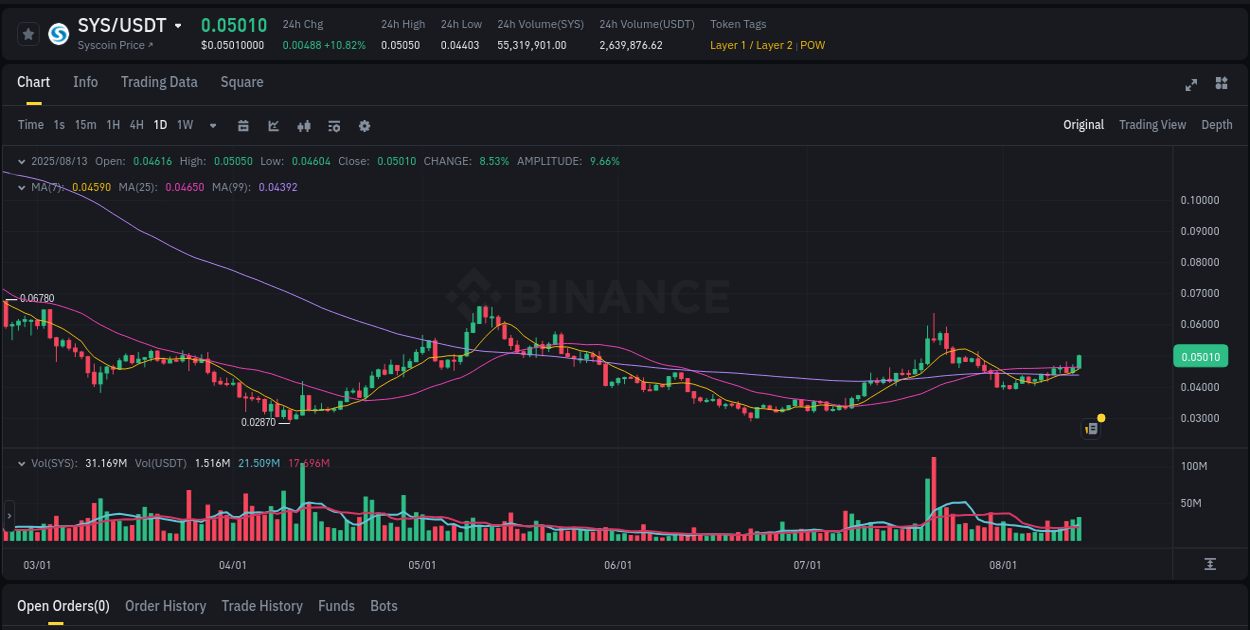Viewport: 1250px width, 630px height.
Task: Open the chart settings gear icon
Action: [364, 125]
